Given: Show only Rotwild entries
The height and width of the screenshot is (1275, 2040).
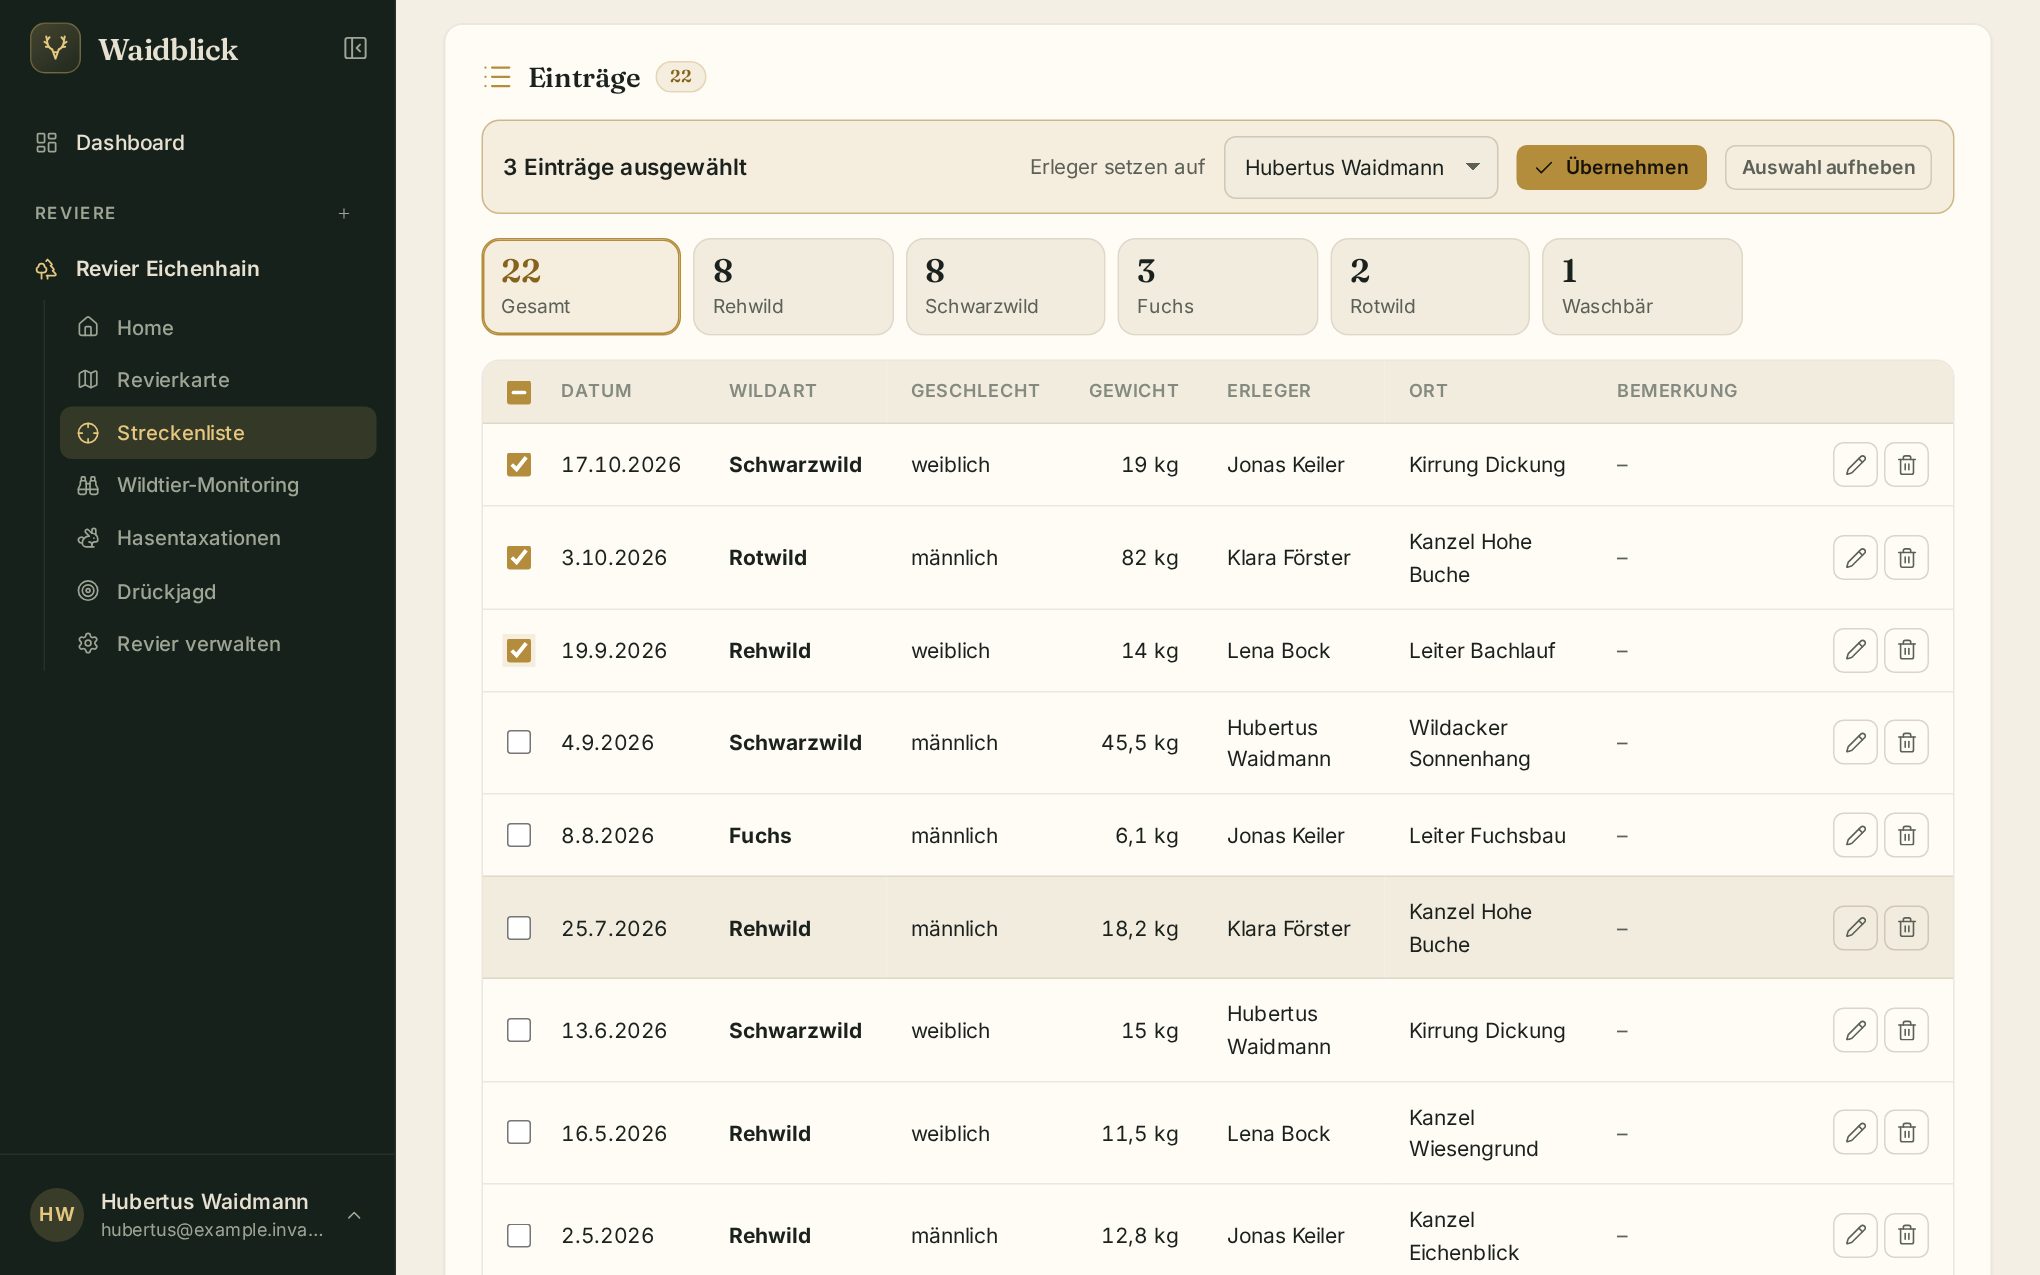Looking at the screenshot, I should [1429, 286].
